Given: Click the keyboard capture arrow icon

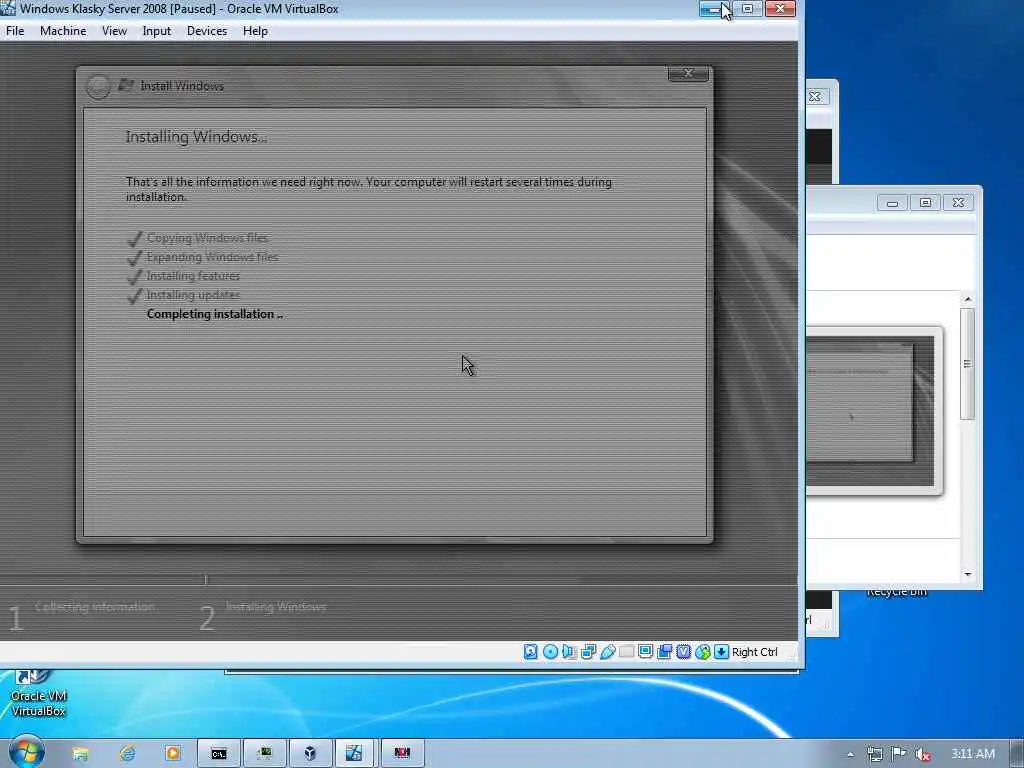Looking at the screenshot, I should 721,651.
